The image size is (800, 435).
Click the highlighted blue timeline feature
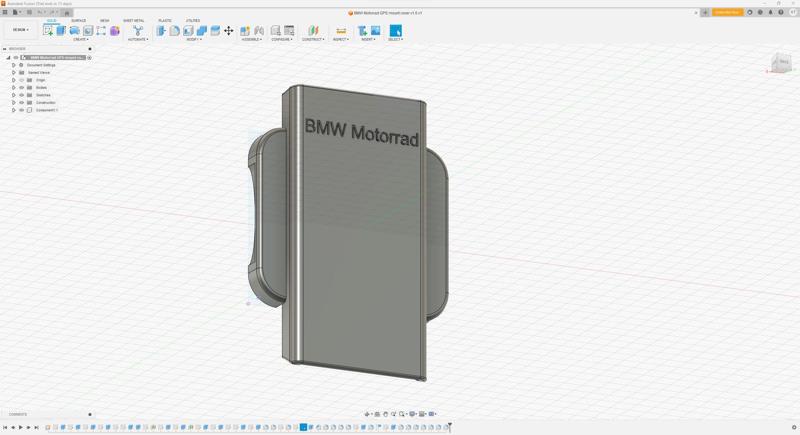[303, 427]
